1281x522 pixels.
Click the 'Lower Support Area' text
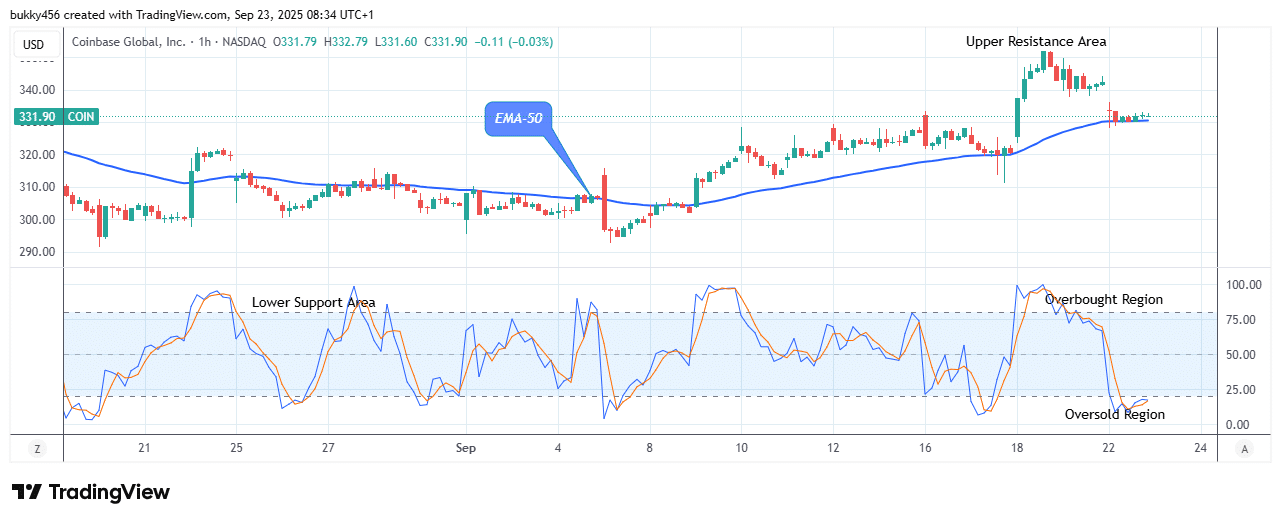click(314, 301)
